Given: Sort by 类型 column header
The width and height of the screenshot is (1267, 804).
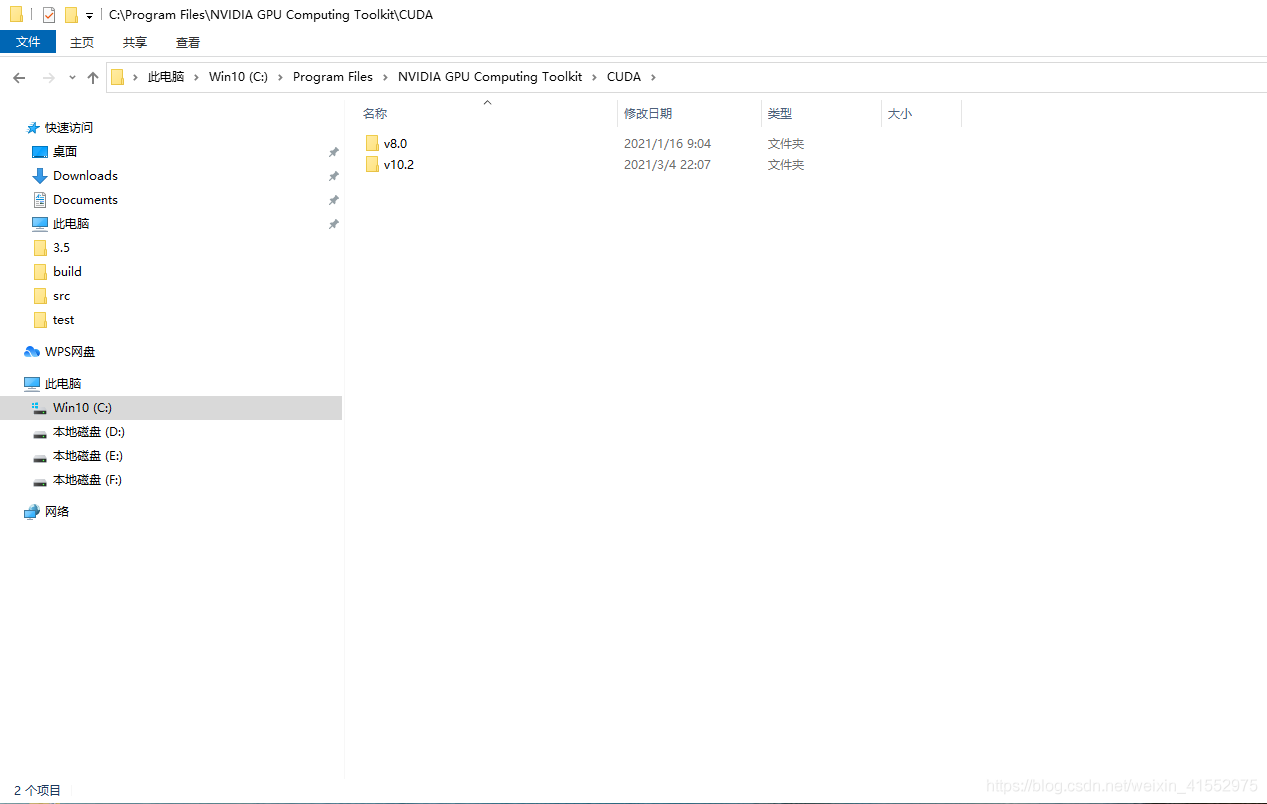Looking at the screenshot, I should tap(780, 114).
